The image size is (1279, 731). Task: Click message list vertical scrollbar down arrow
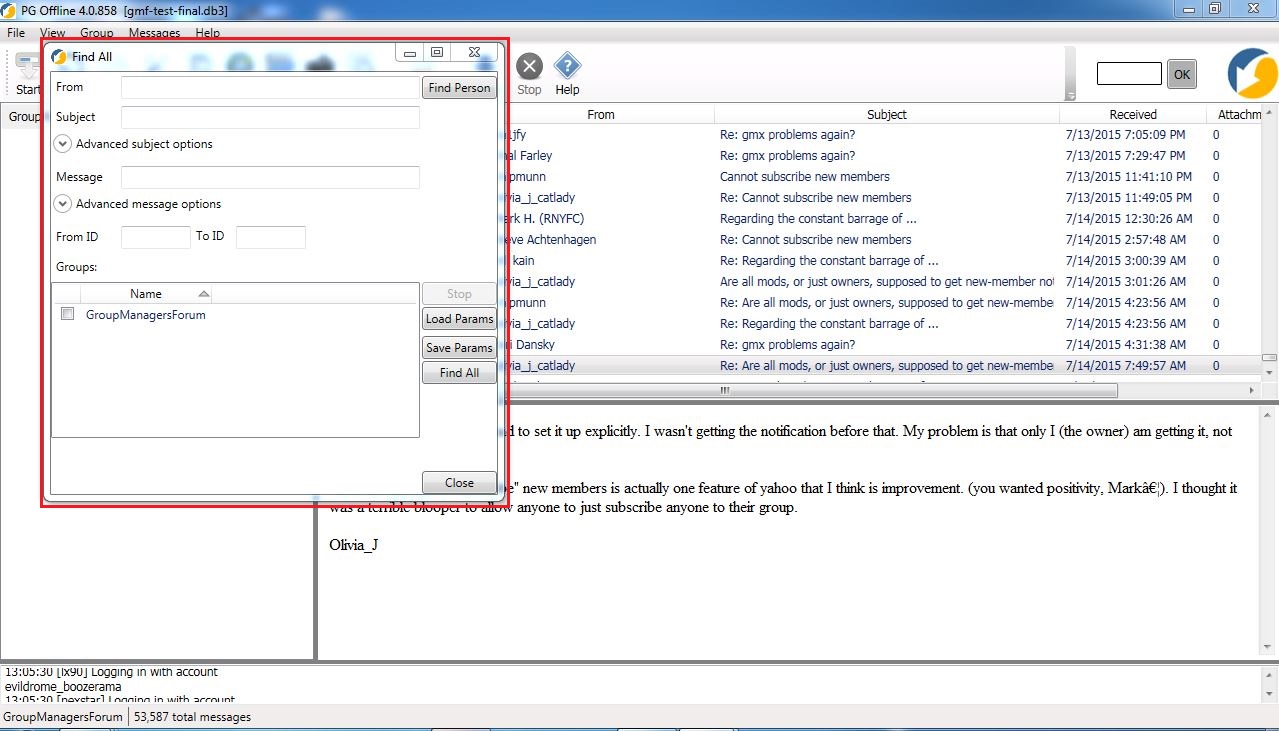[x=1269, y=373]
